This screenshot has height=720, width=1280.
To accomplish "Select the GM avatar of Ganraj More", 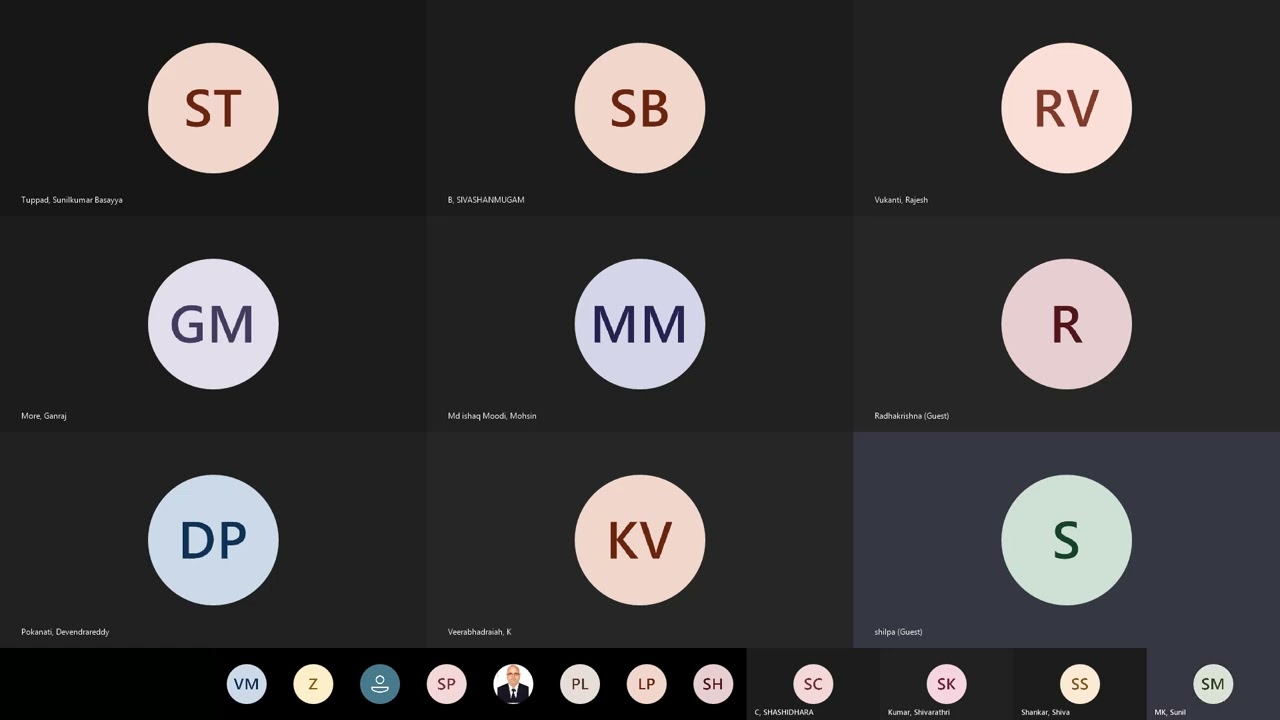I will coord(213,324).
